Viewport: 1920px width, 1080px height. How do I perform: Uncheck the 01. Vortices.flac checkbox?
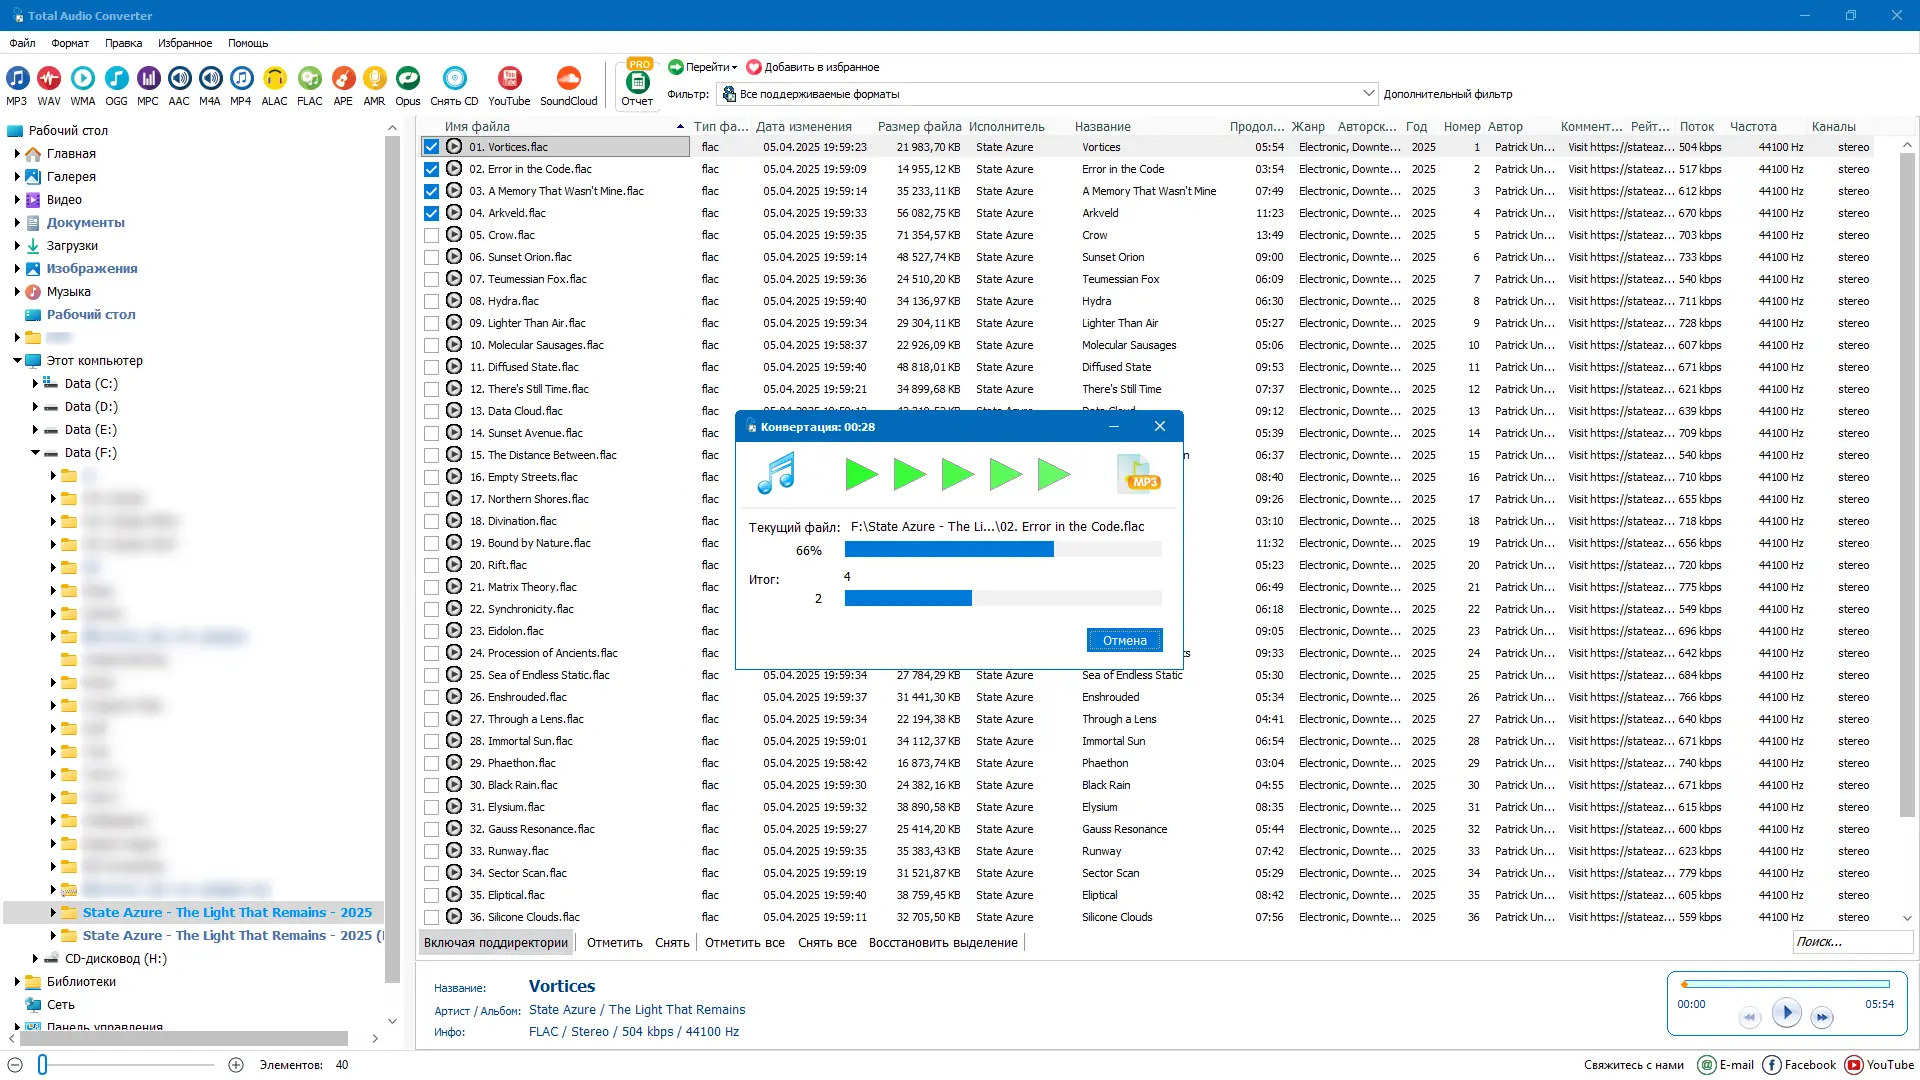pos(431,147)
